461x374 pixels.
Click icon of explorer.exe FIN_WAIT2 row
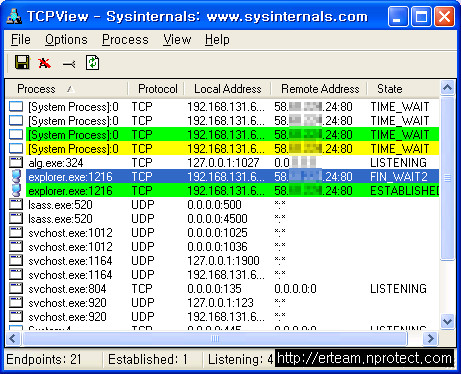pos(16,176)
